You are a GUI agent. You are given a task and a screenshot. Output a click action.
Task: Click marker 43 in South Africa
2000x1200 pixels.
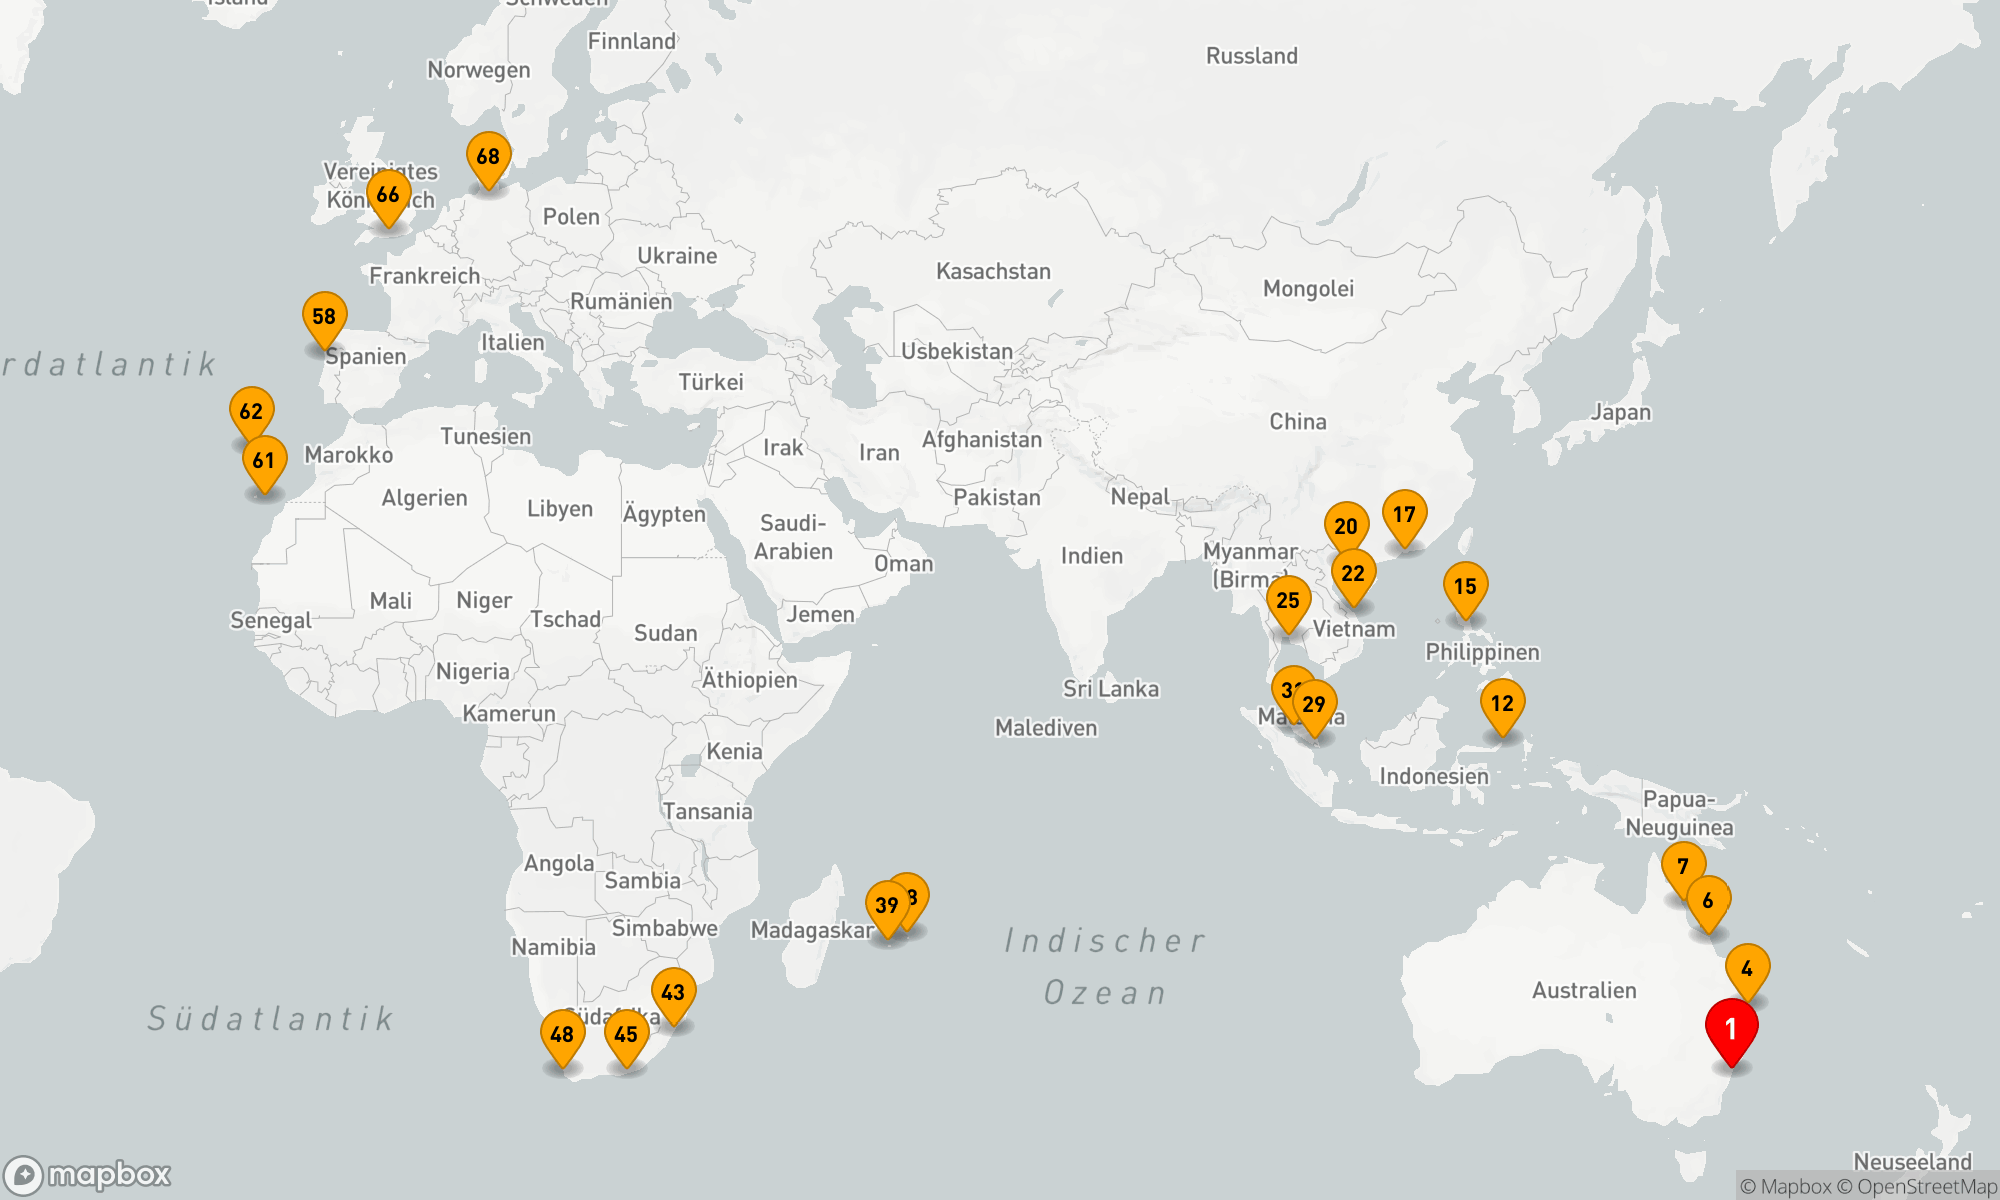[x=673, y=992]
